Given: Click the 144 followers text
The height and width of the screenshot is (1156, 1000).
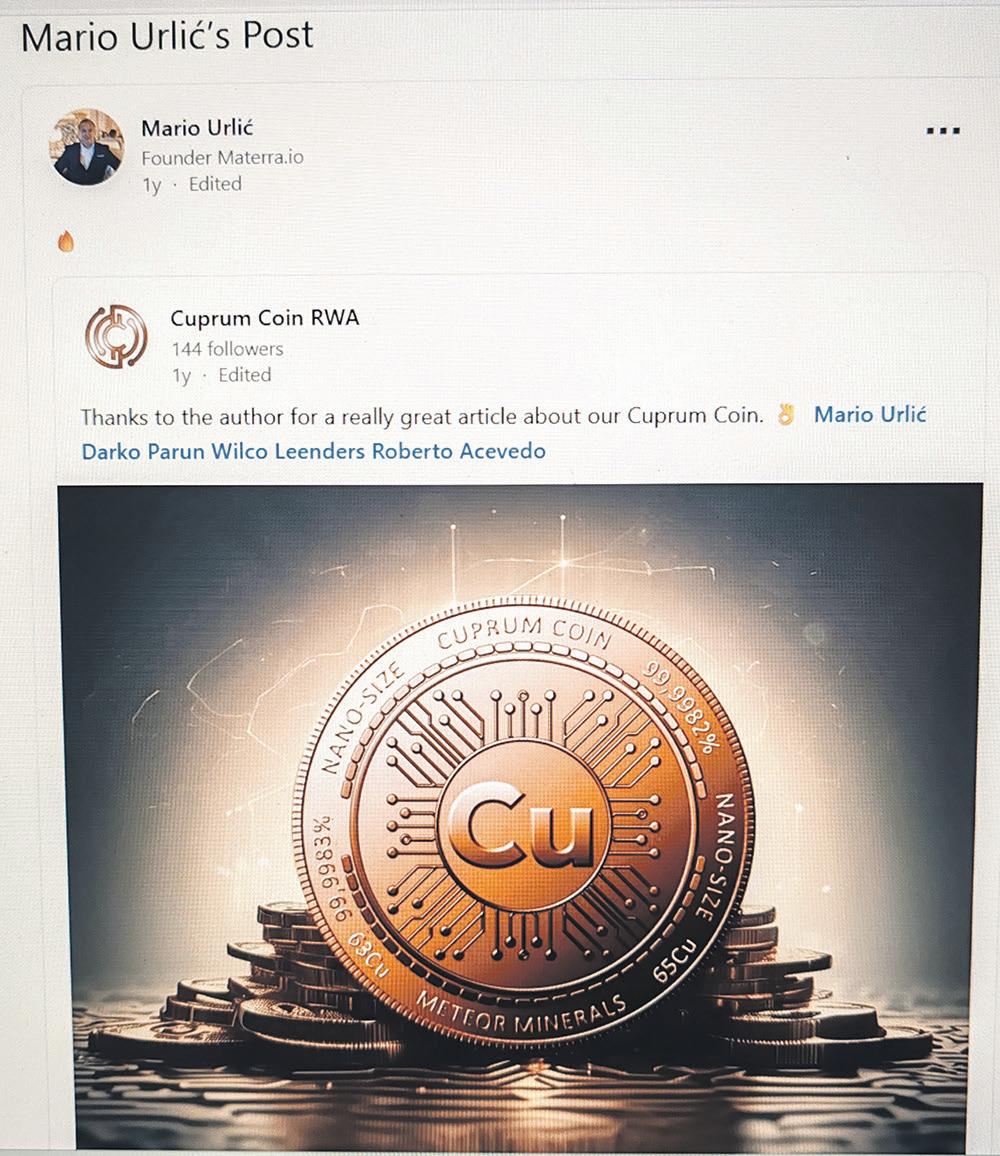Looking at the screenshot, I should point(227,349).
